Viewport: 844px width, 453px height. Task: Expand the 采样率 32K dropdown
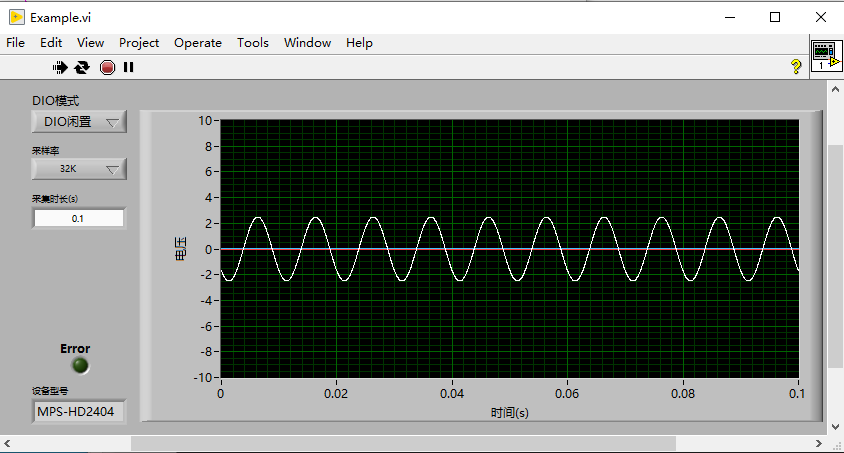79,169
